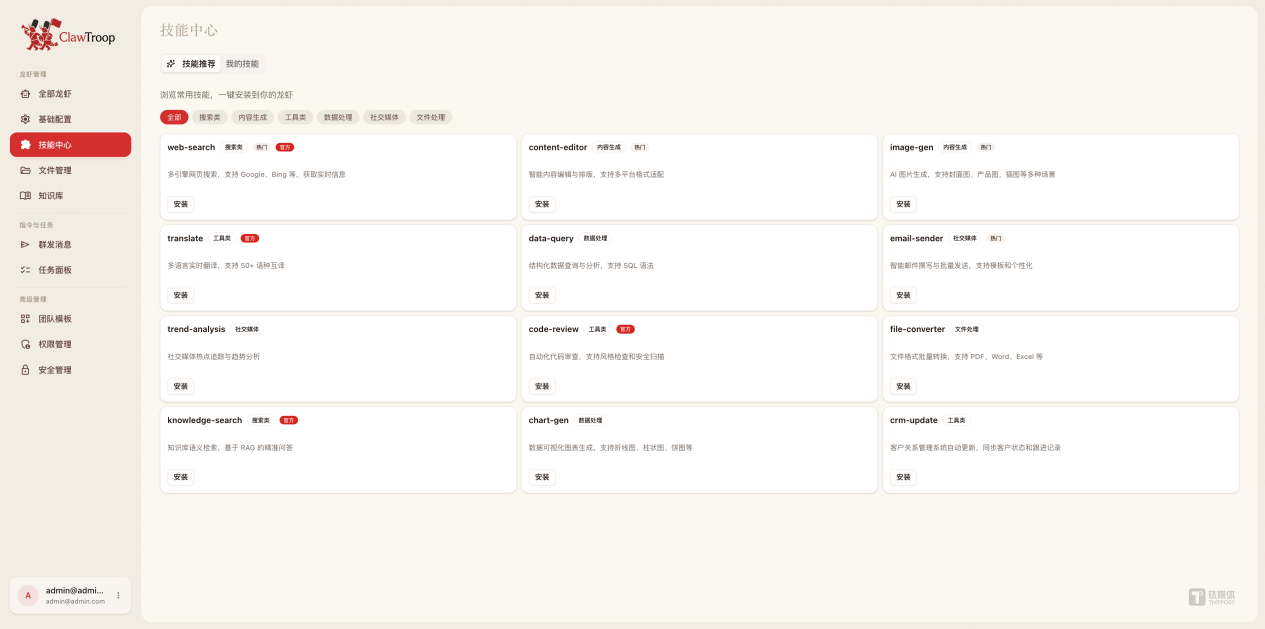The image size is (1265, 629).
Task: Select the 全部 filter chip
Action: (174, 117)
